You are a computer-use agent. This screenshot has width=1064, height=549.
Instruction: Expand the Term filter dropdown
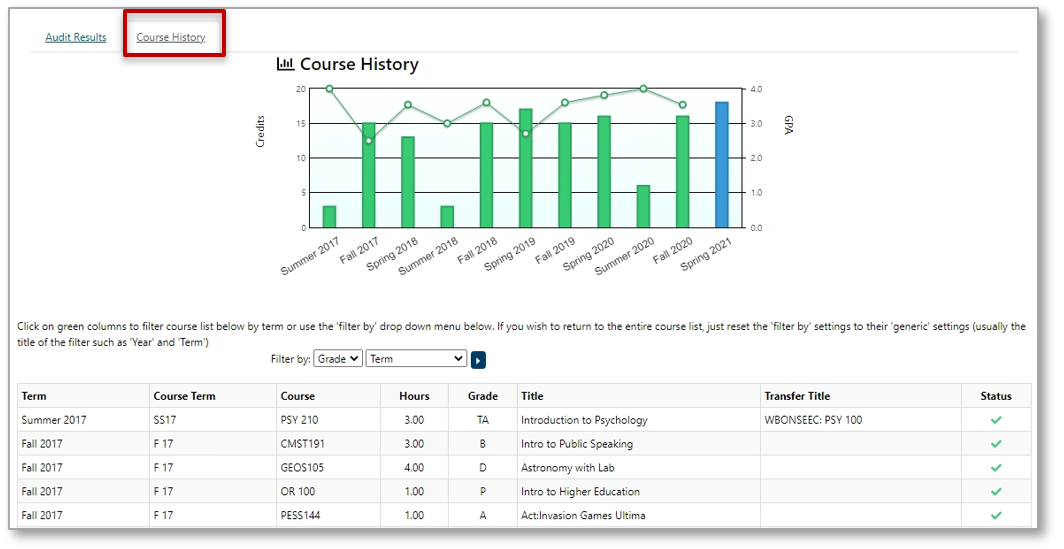[x=416, y=359]
